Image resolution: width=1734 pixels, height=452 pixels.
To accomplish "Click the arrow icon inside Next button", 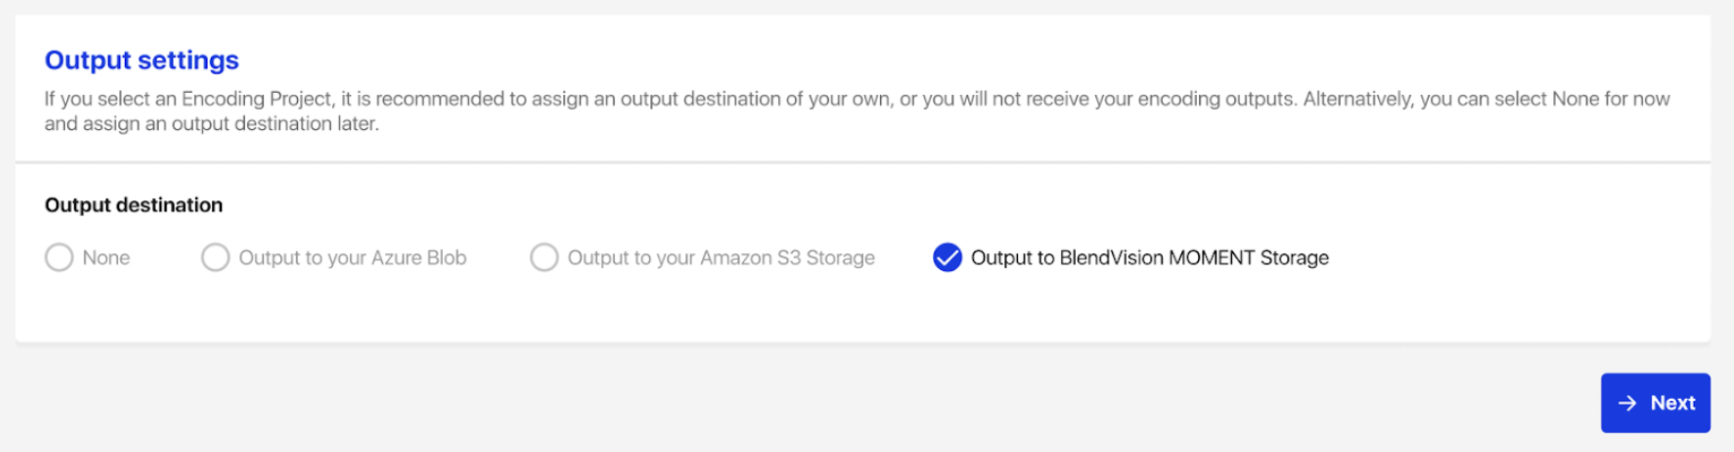I will [x=1627, y=403].
